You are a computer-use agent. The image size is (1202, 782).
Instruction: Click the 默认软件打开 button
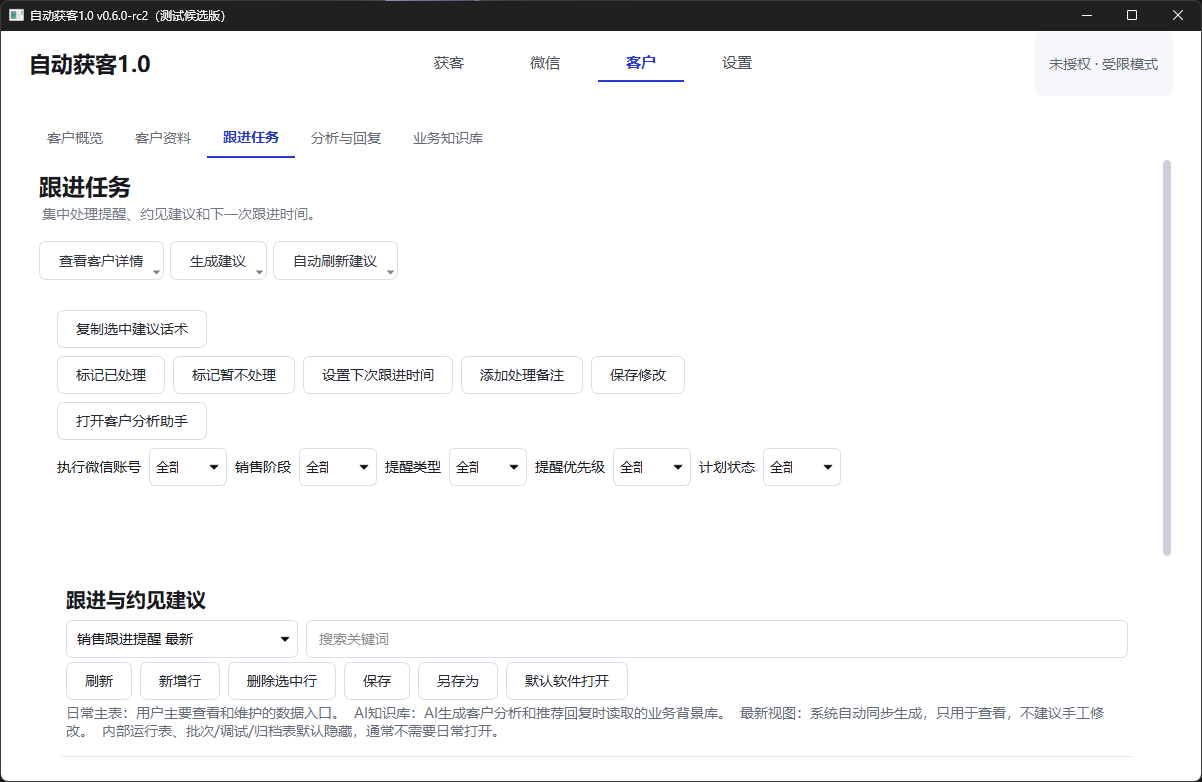coord(567,681)
